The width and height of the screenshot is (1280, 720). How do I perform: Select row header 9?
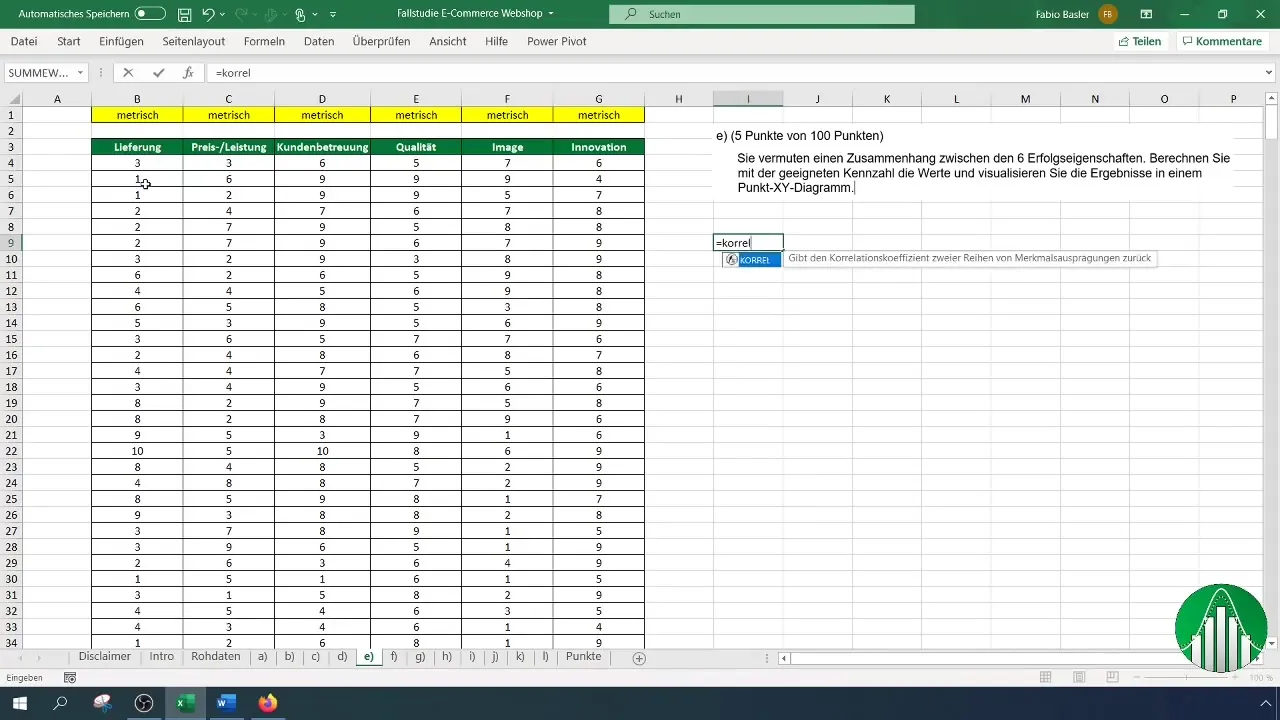coord(10,243)
